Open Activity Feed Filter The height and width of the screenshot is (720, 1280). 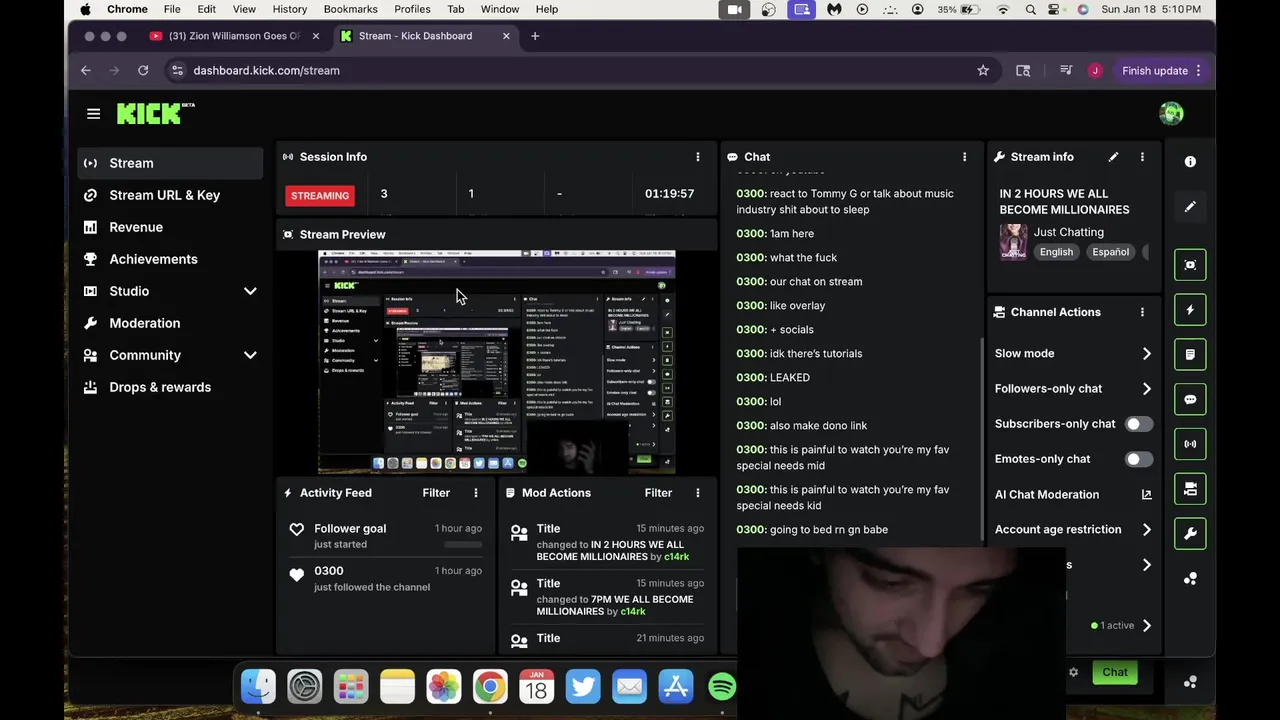pos(436,493)
